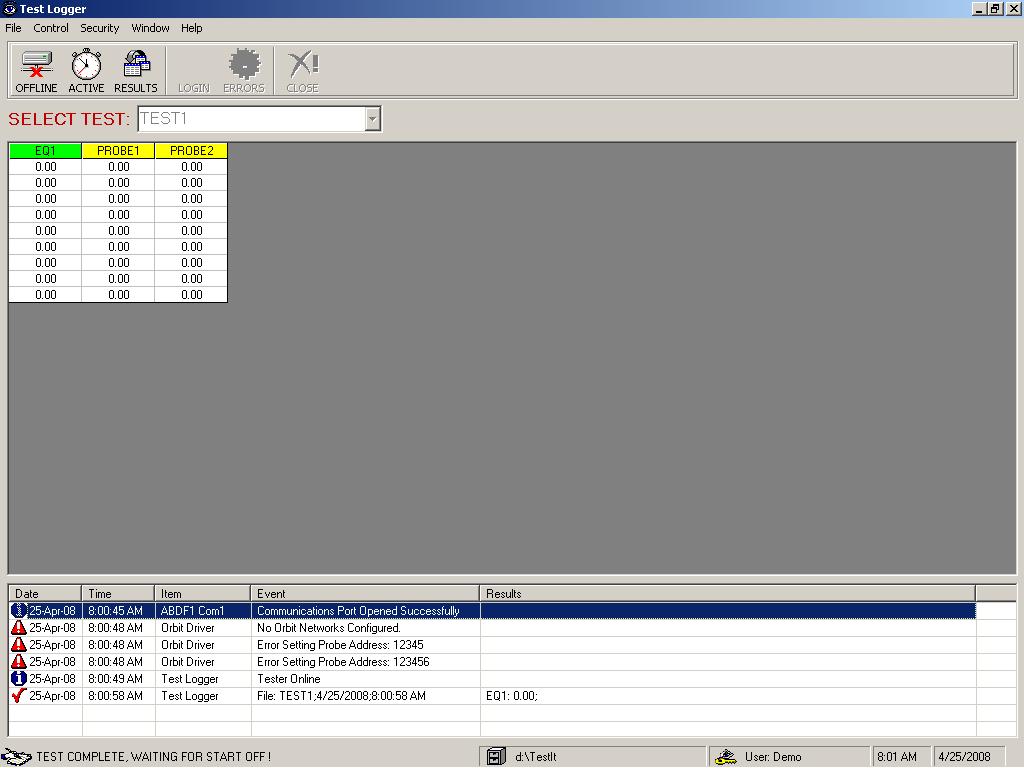Expand the SELECT TEST dropdown arrow
This screenshot has width=1024, height=768.
(372, 119)
